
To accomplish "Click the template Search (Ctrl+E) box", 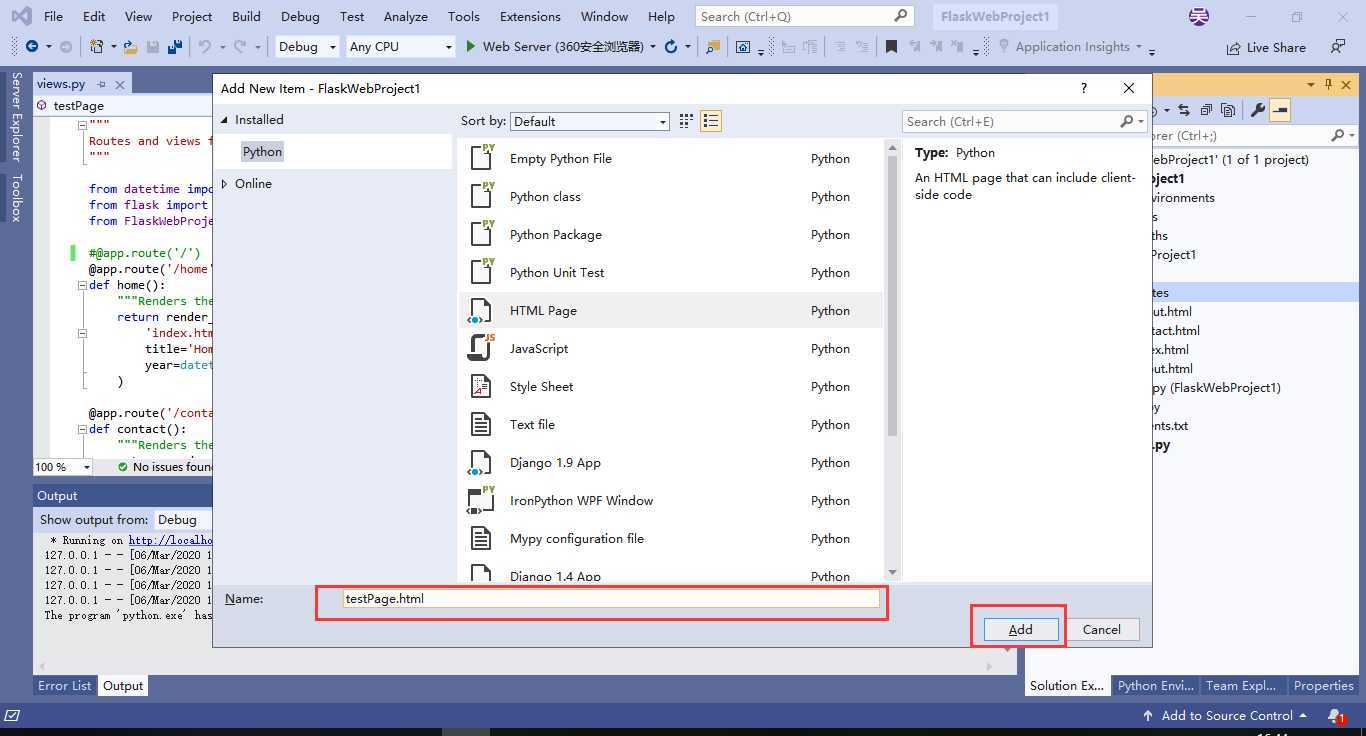I will (1024, 121).
